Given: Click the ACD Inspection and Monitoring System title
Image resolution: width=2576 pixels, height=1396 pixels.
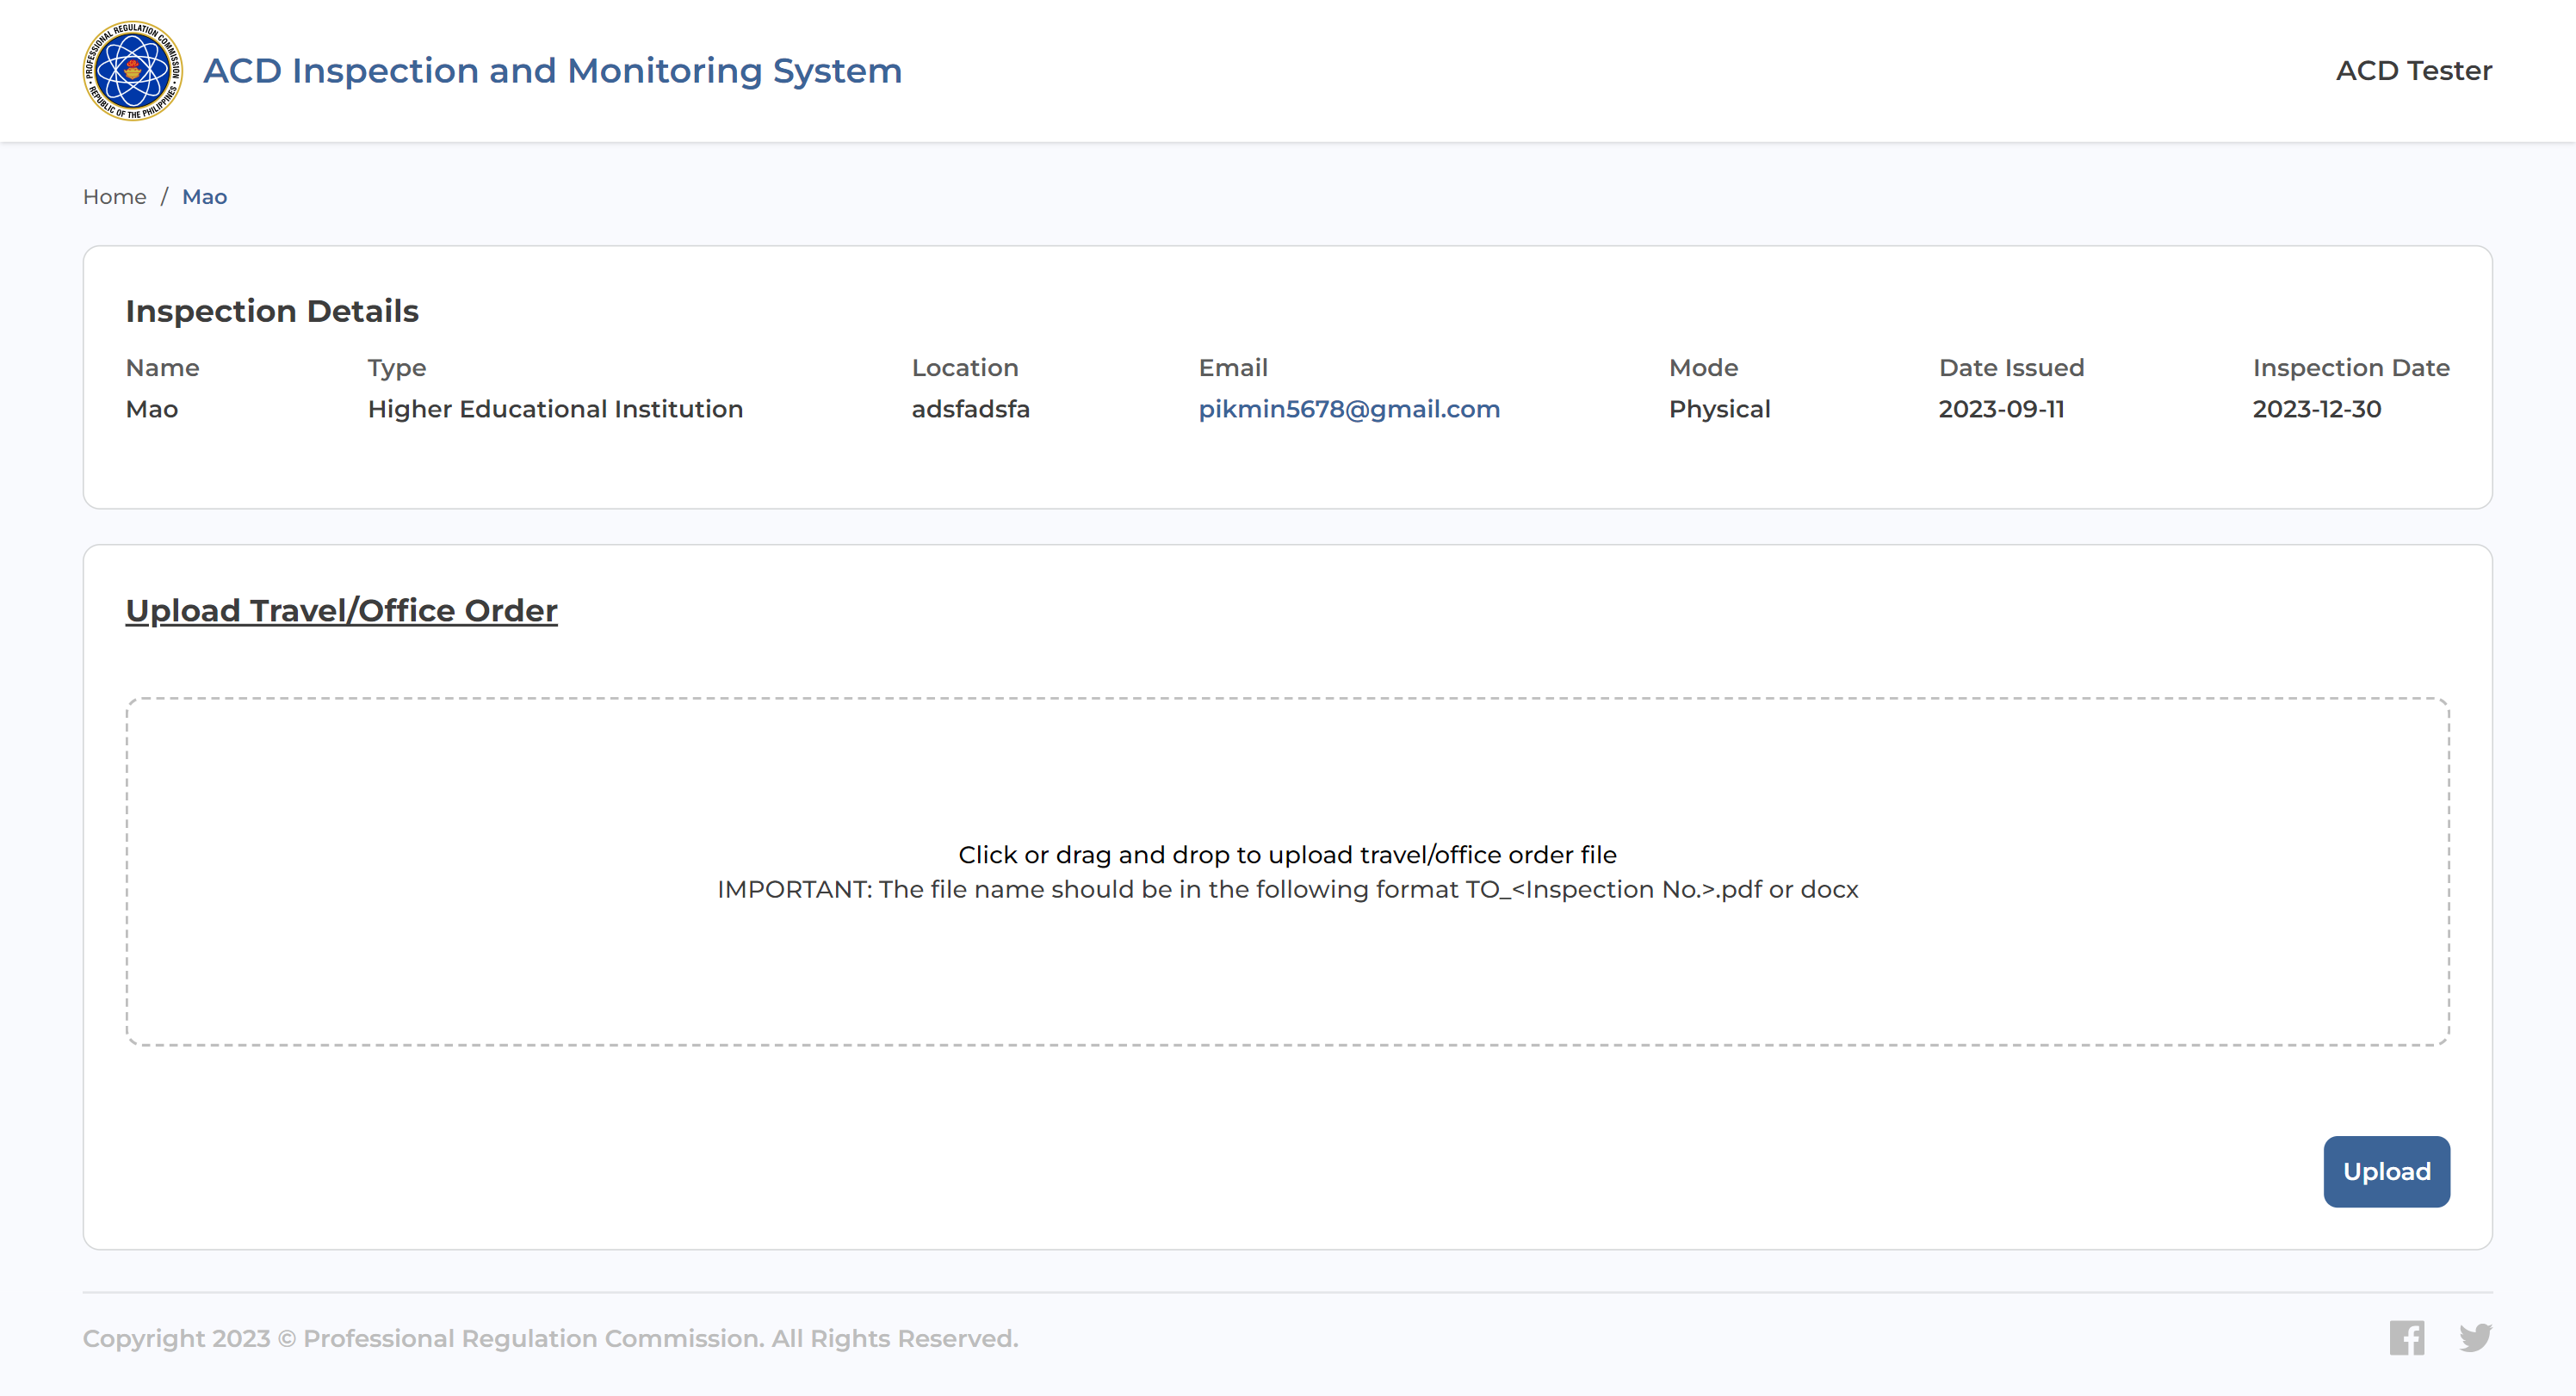Looking at the screenshot, I should coord(552,71).
